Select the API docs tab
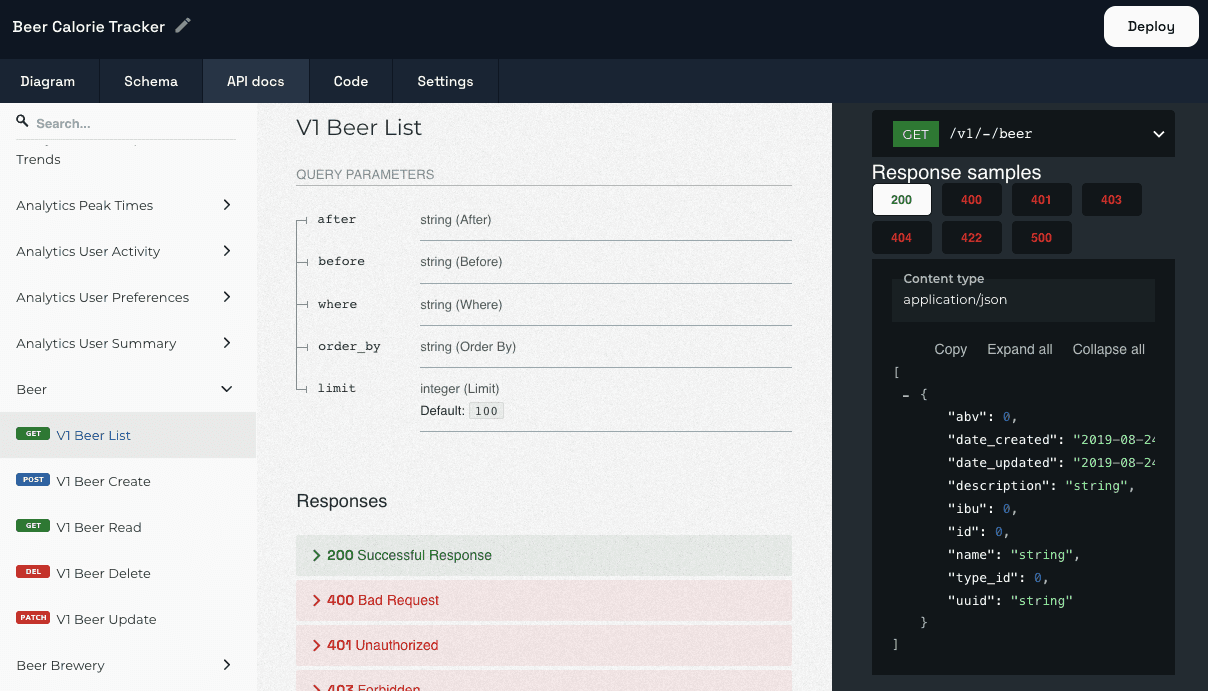This screenshot has width=1208, height=691. (256, 81)
